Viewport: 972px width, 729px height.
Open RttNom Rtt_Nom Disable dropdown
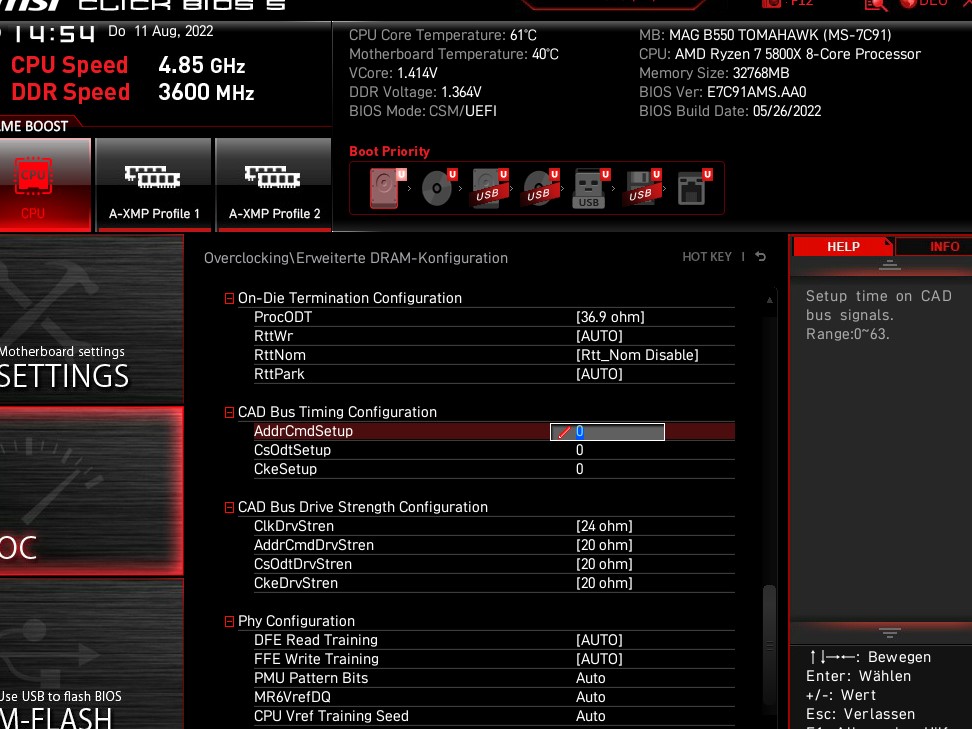click(x=637, y=355)
